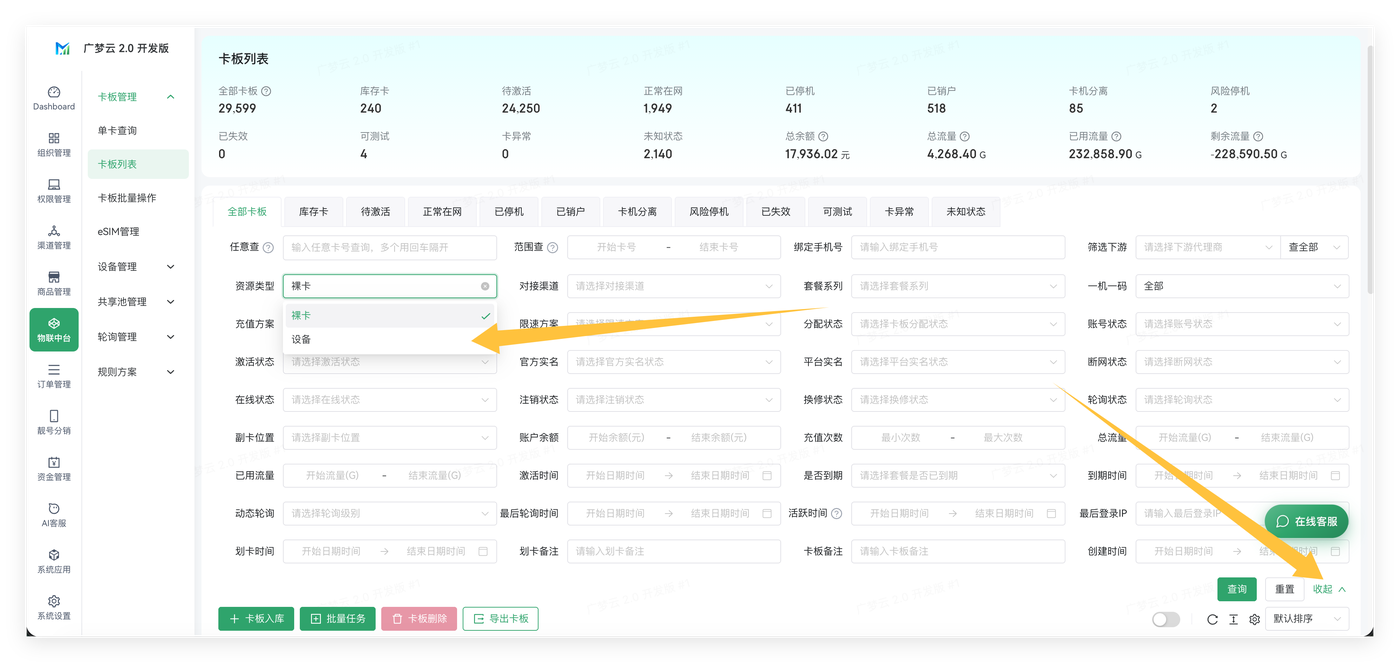Screen dimensions: 1400x663
Task: Switch to the 库存卡 tab
Action: pos(313,212)
